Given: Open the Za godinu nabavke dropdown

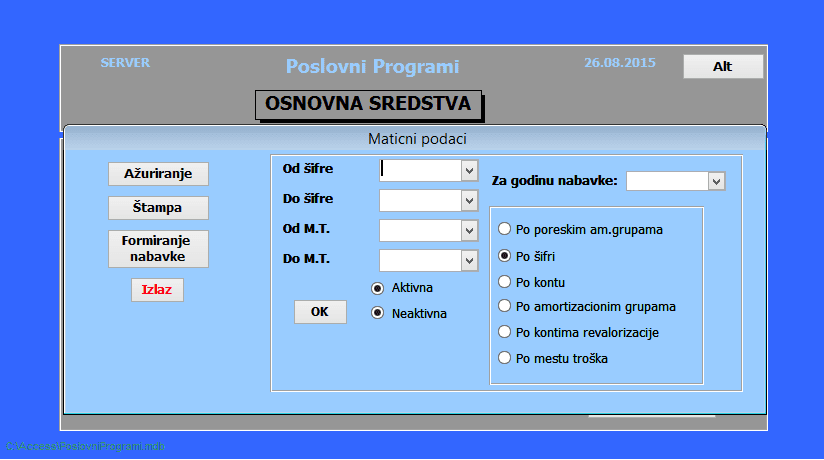Looking at the screenshot, I should click(x=715, y=181).
